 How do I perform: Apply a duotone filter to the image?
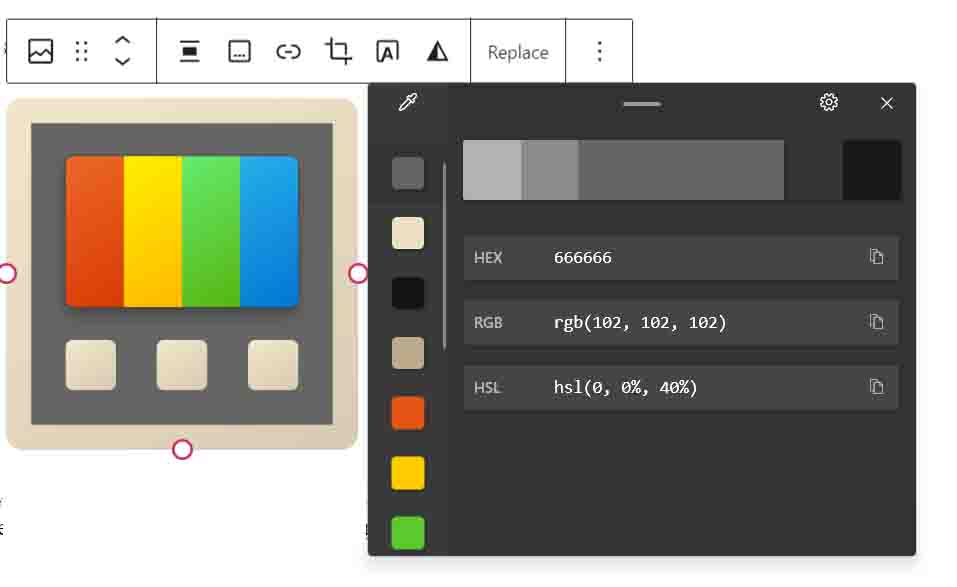click(436, 50)
